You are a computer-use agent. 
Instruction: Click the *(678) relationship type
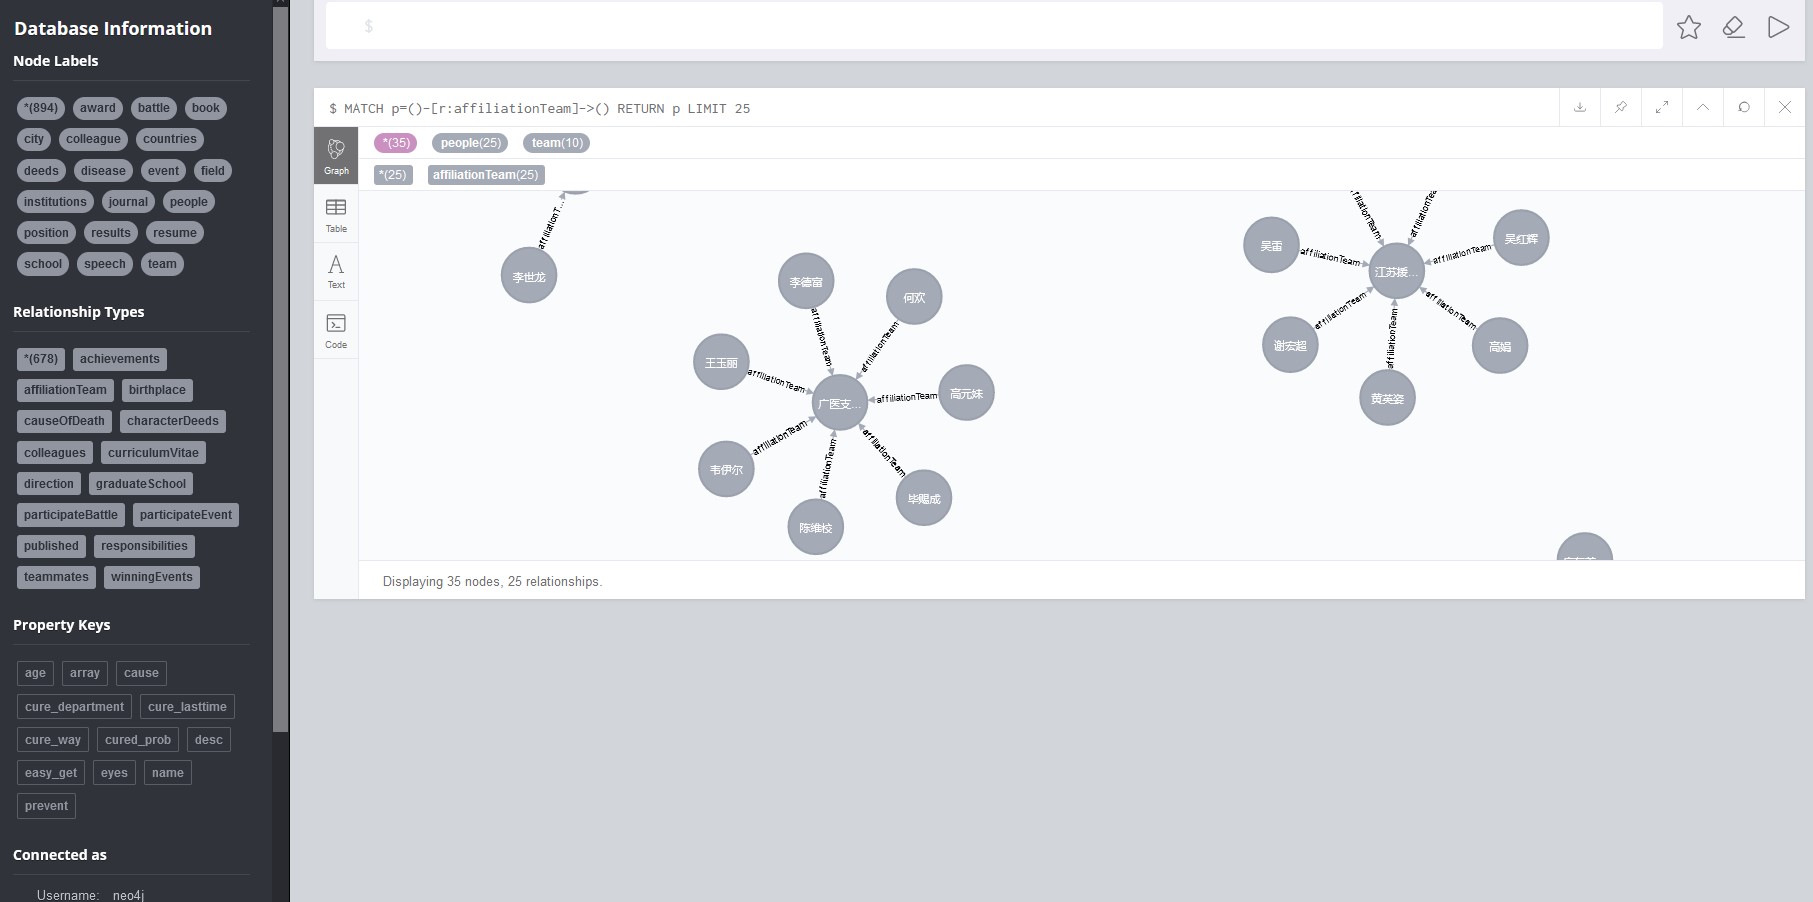(x=42, y=359)
